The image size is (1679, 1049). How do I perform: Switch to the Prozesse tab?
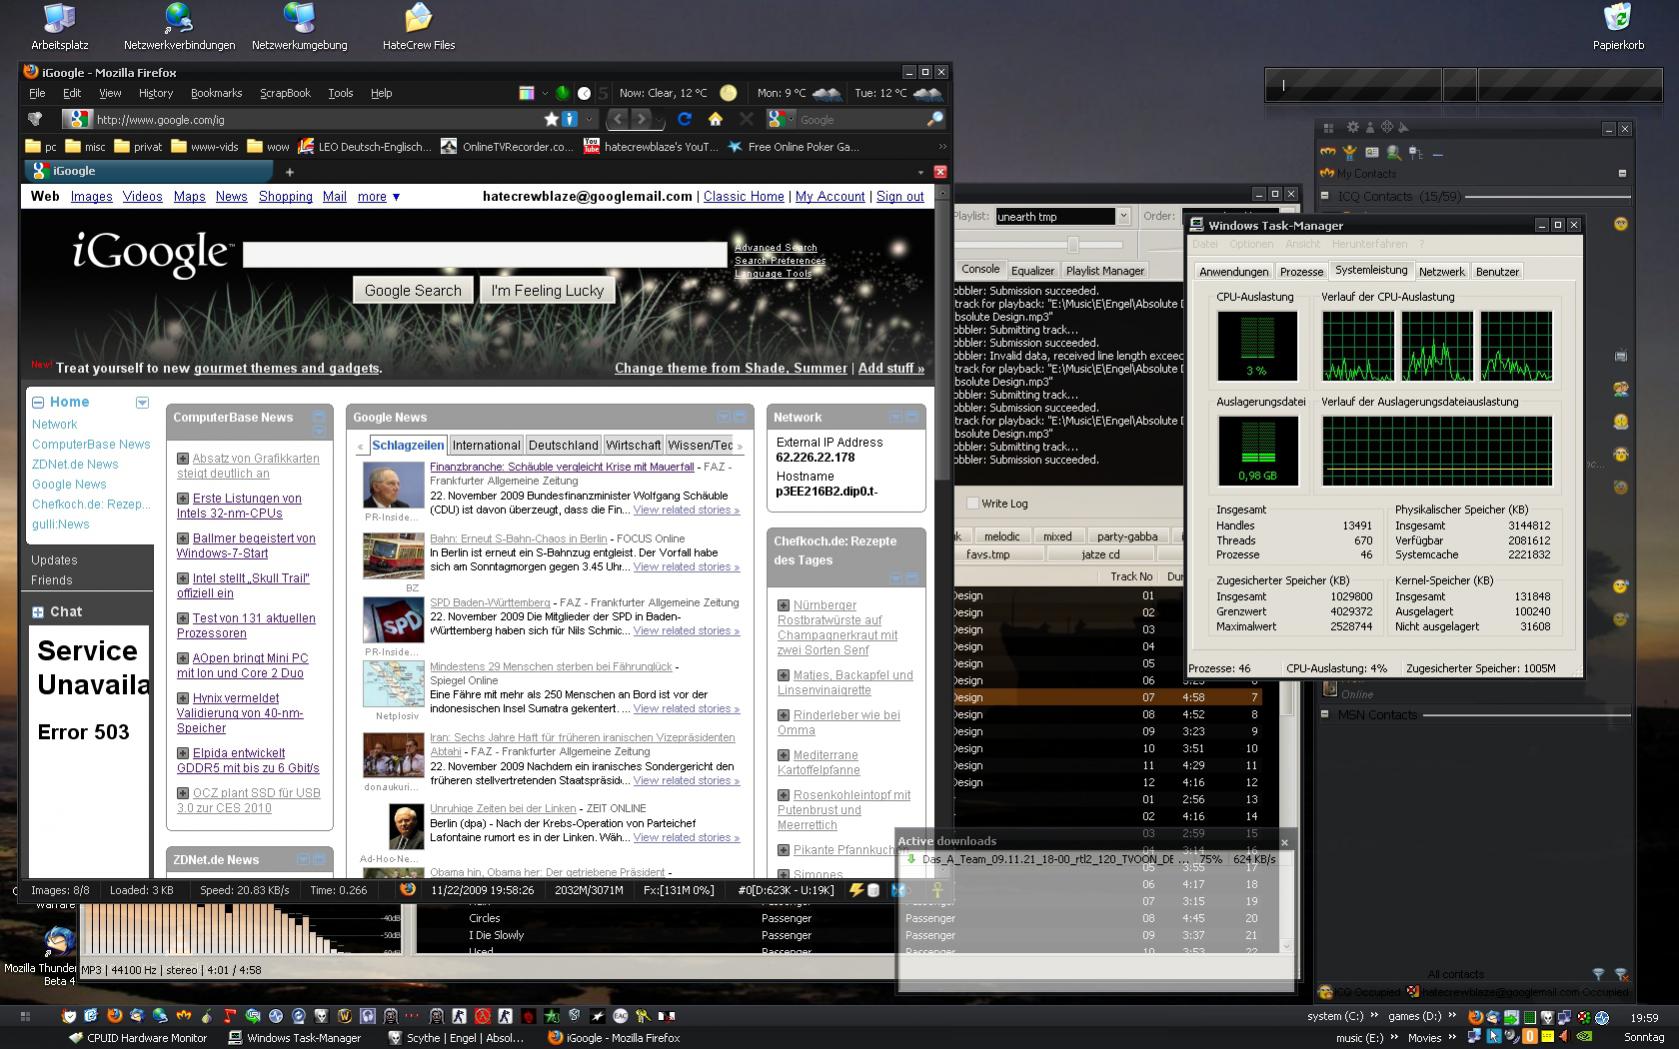click(1301, 272)
